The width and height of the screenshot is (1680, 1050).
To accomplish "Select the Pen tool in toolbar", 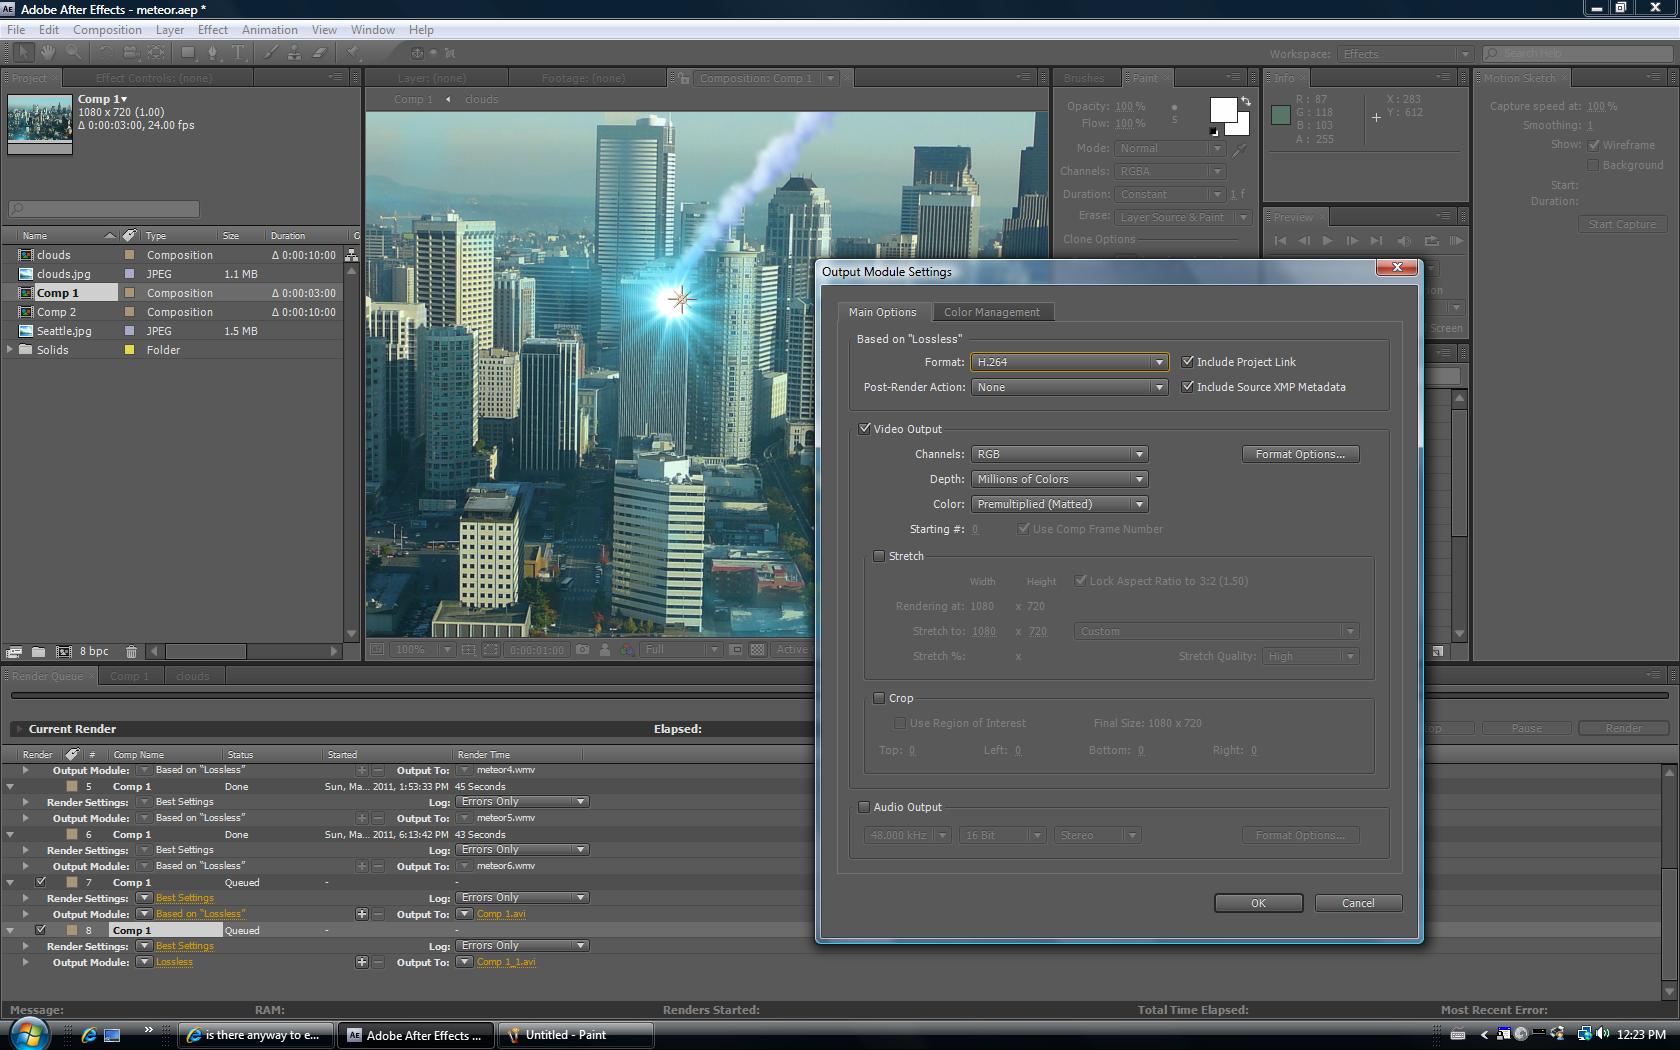I will 212,53.
